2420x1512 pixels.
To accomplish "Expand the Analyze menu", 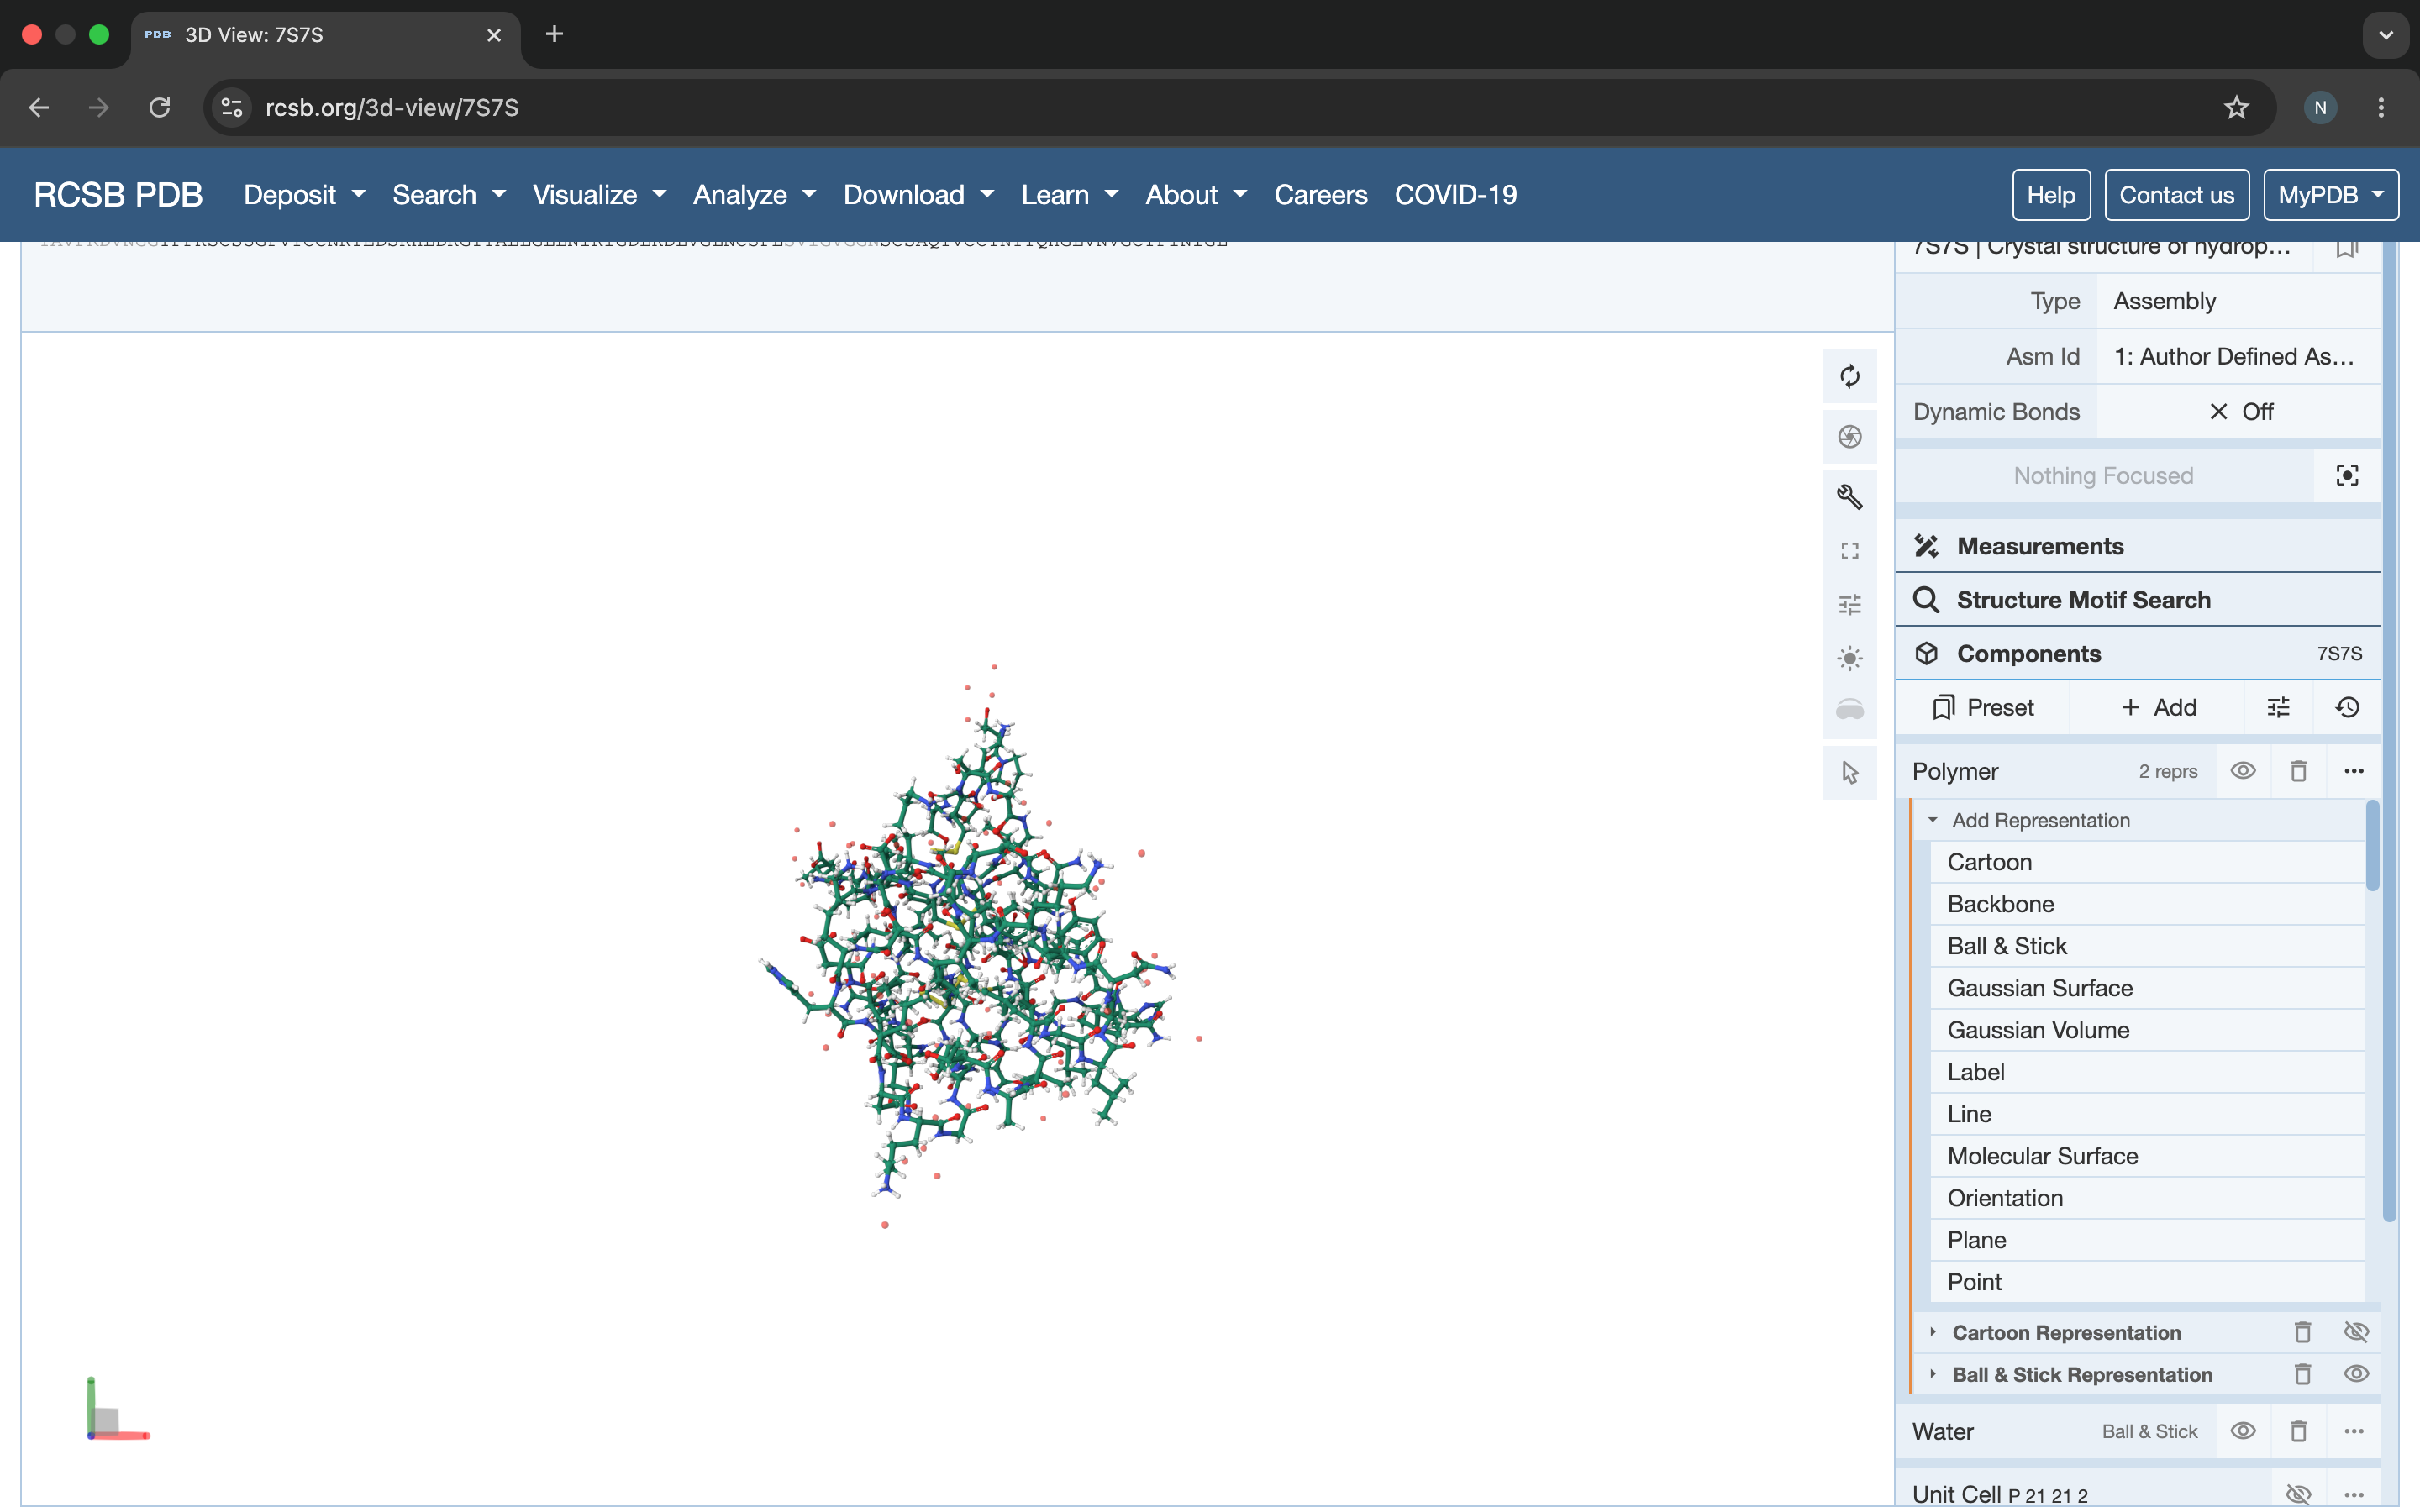I will [755, 195].
